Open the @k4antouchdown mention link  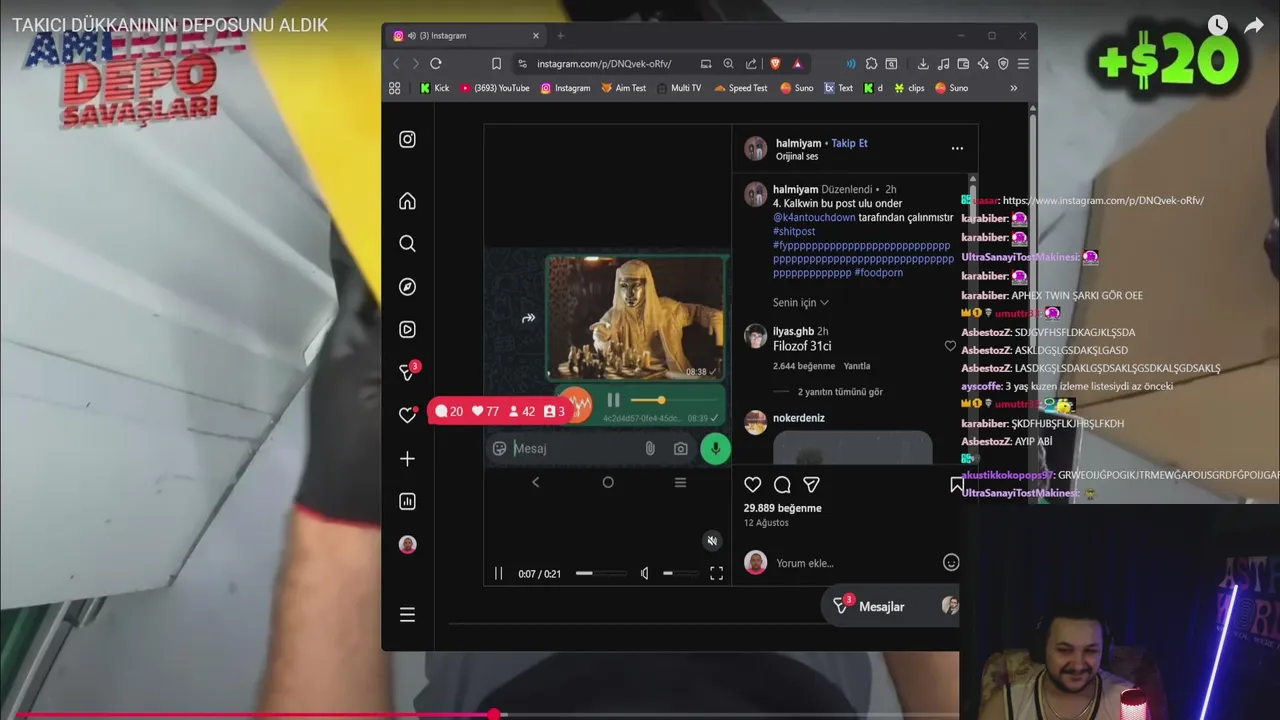click(814, 217)
